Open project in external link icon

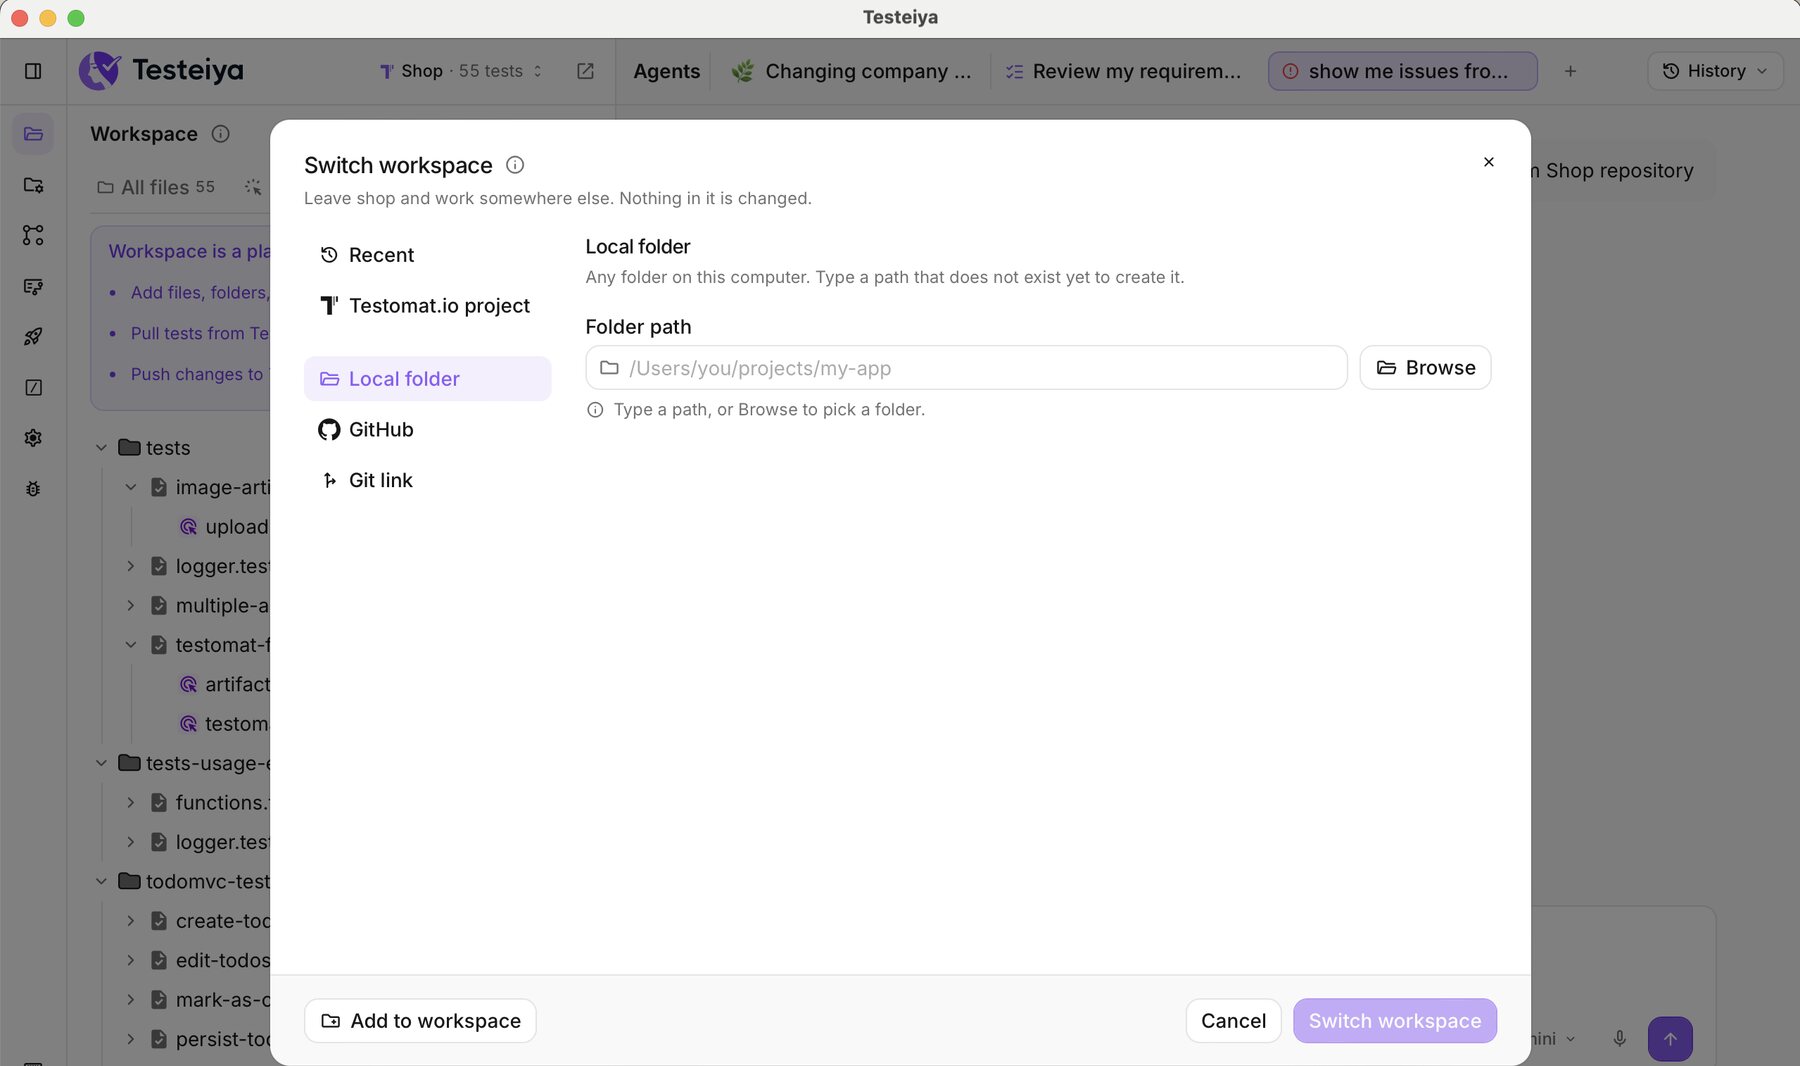pyautogui.click(x=586, y=71)
